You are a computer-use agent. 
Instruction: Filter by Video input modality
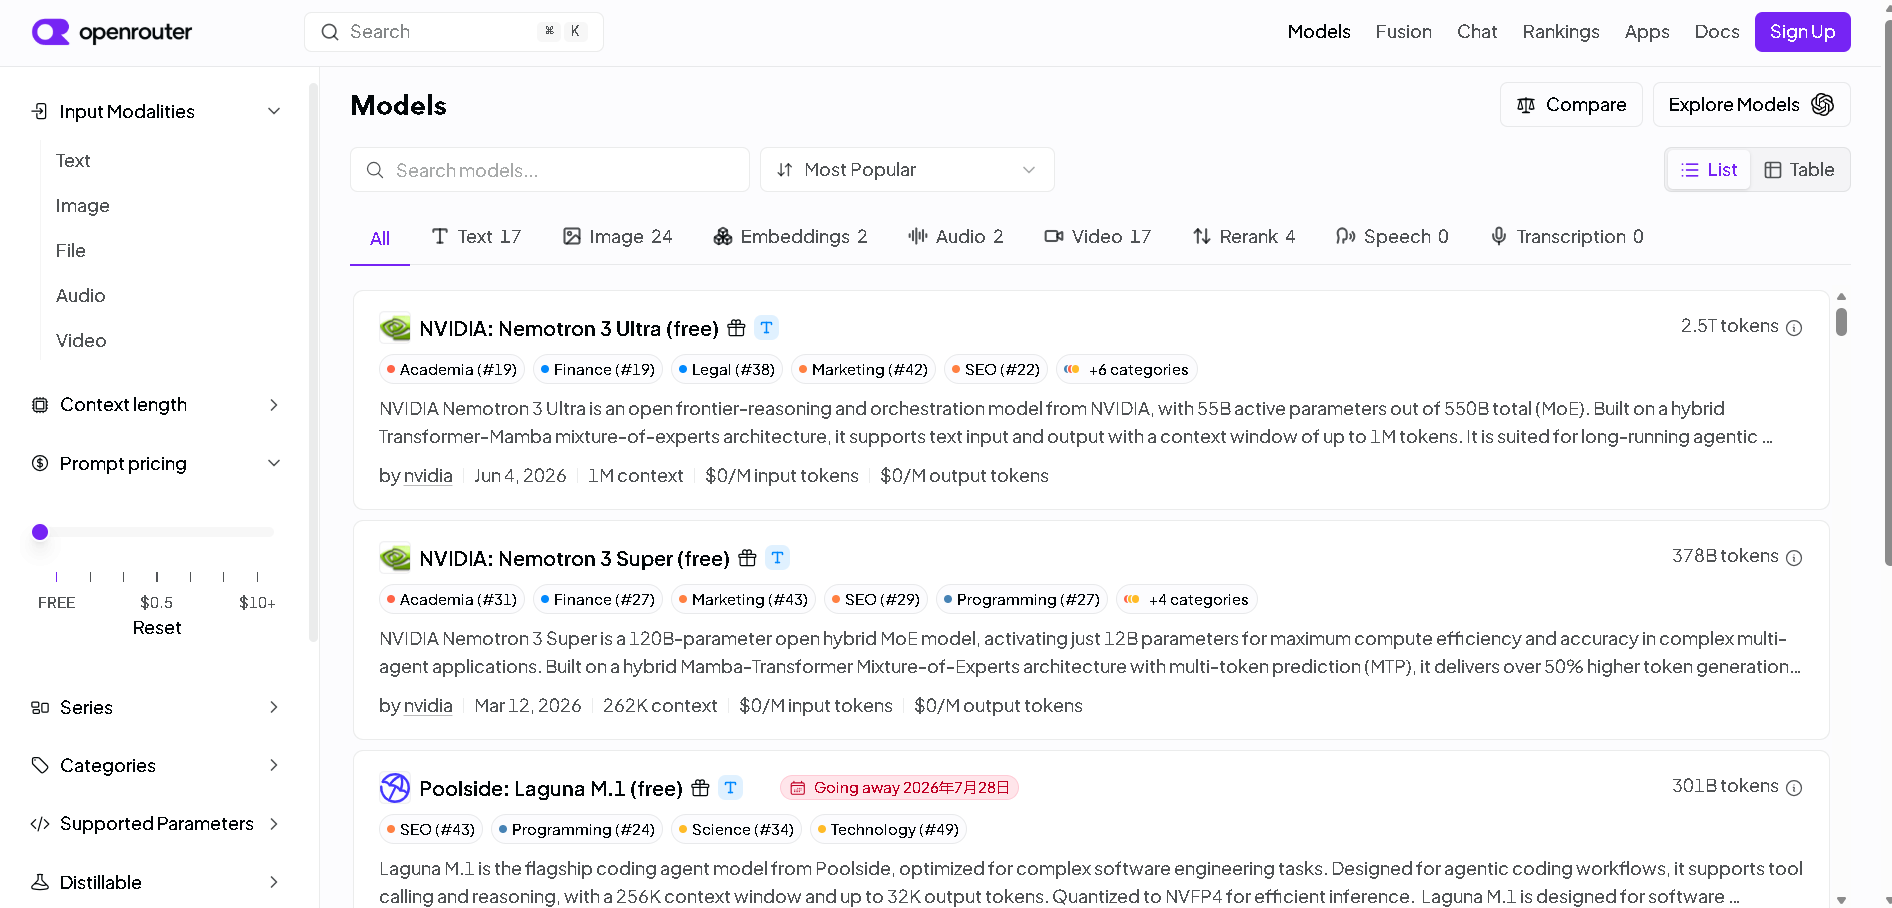(81, 341)
